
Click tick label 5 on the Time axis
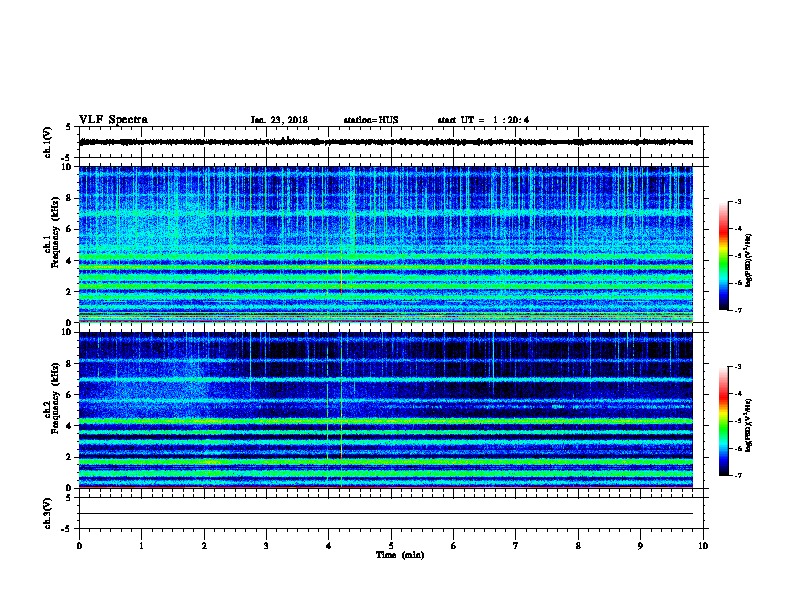coord(391,546)
